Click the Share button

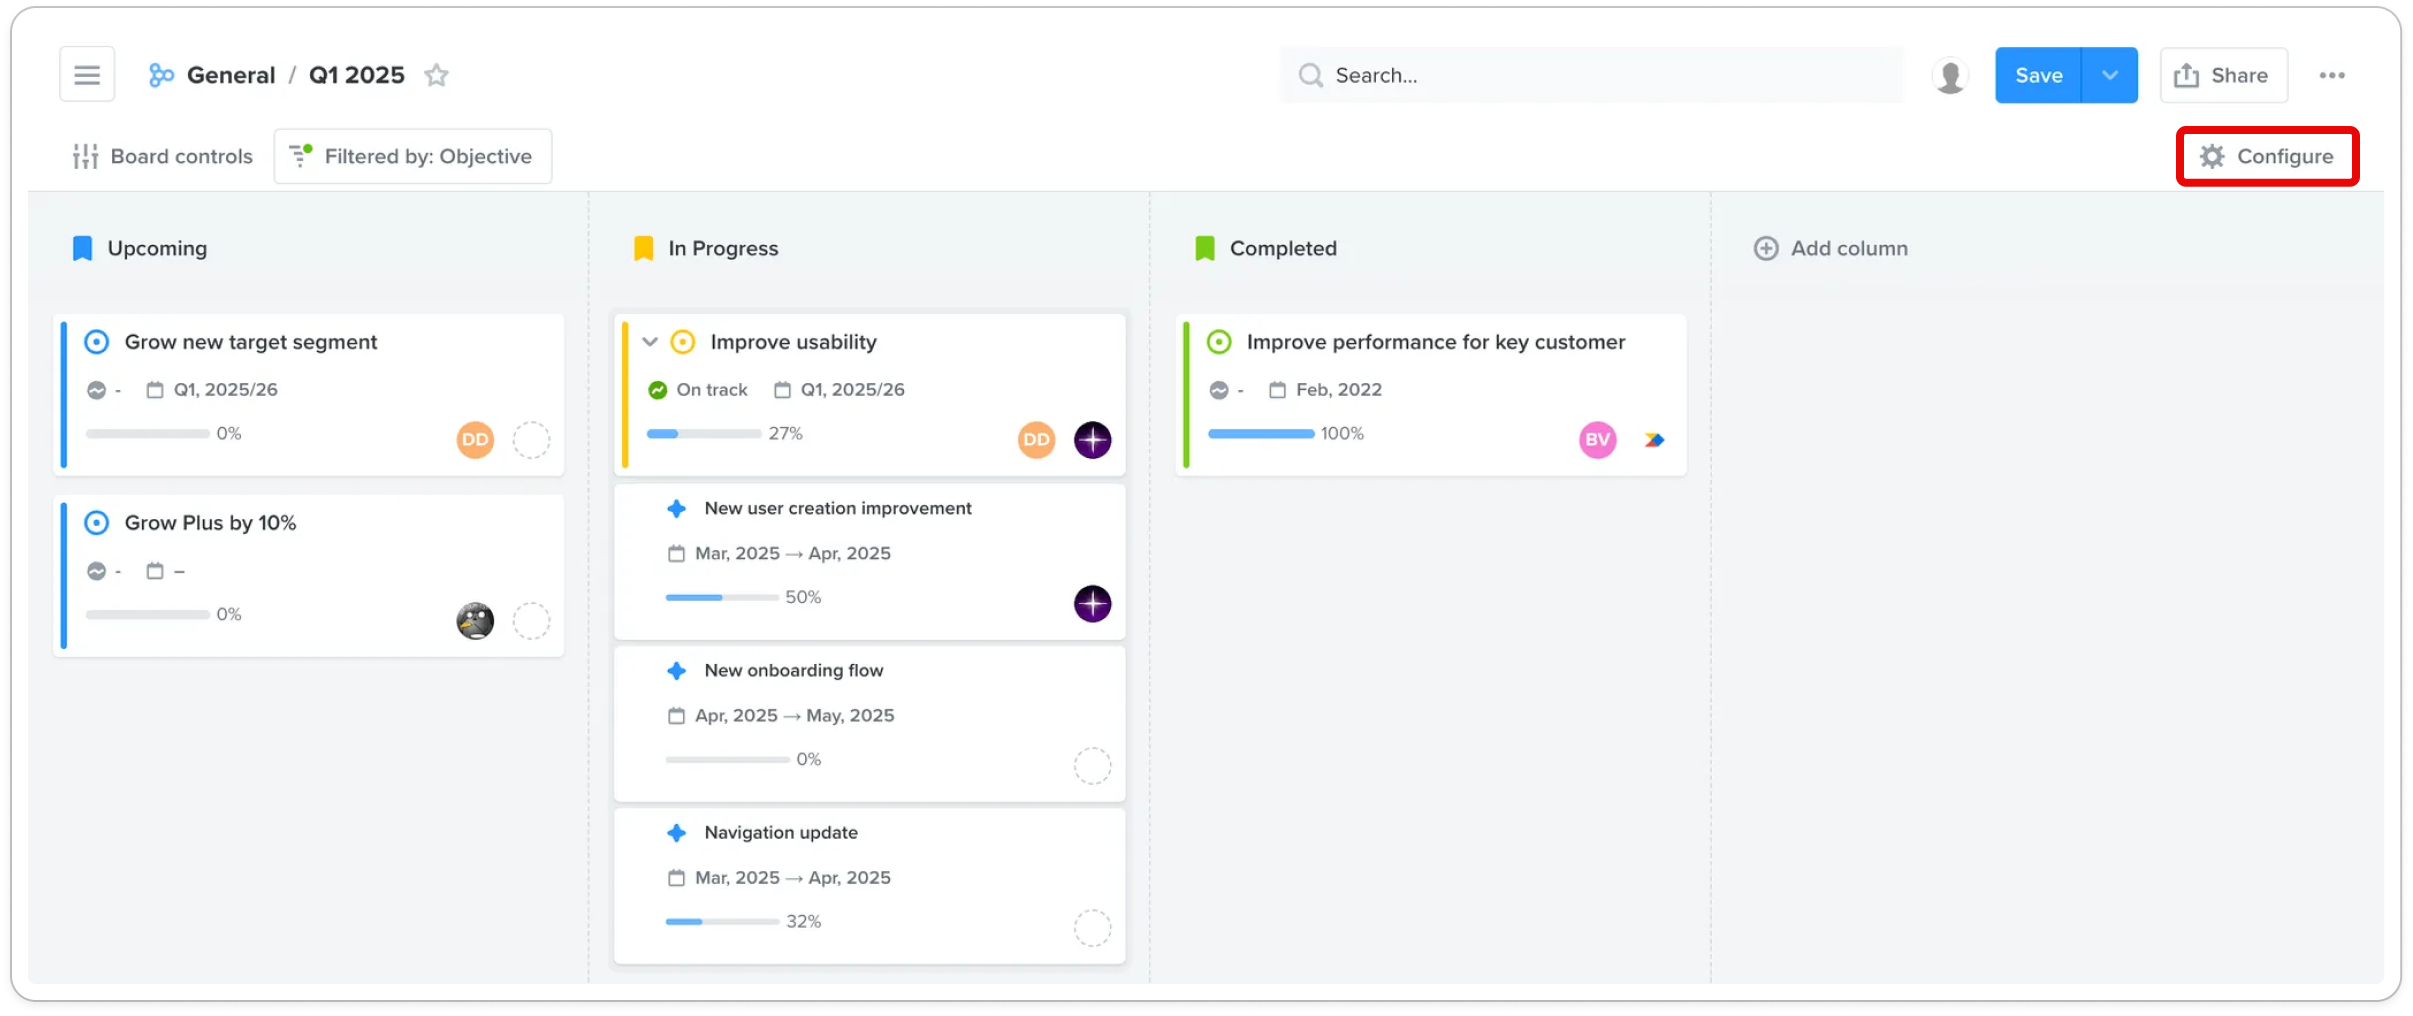tap(2223, 75)
